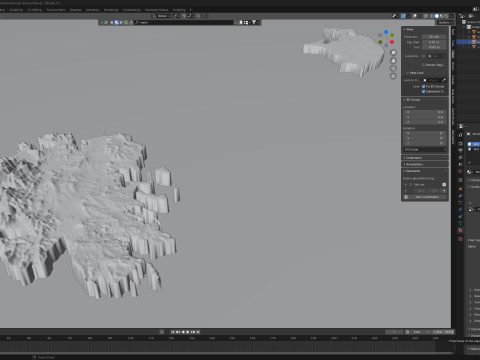Open the Tool properties tab icon
480x360 pixels.
(460, 135)
